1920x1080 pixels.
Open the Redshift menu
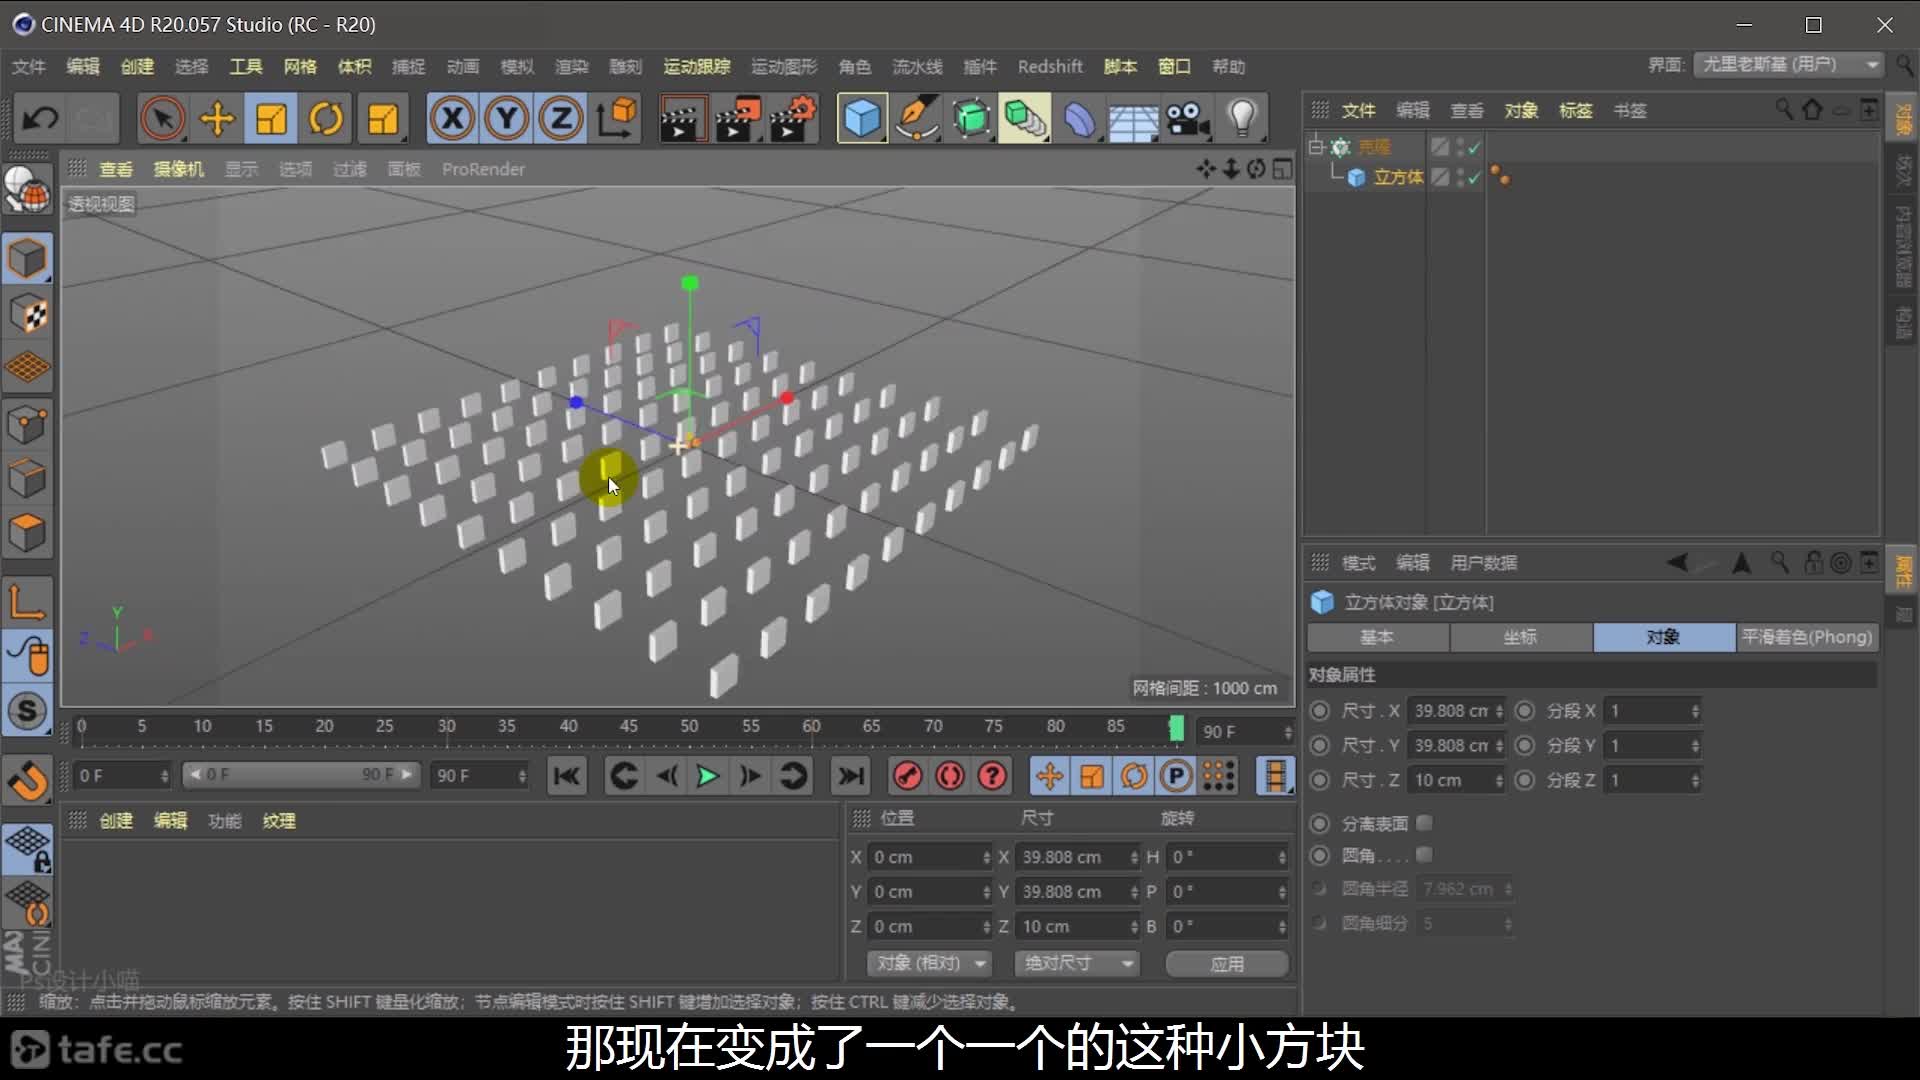click(x=1050, y=66)
